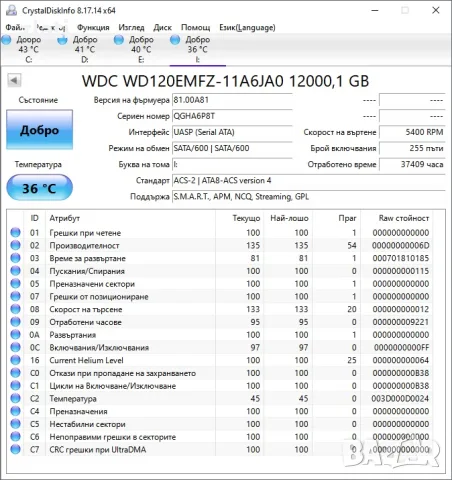Go to previous disk with left arrow button

[14, 80]
